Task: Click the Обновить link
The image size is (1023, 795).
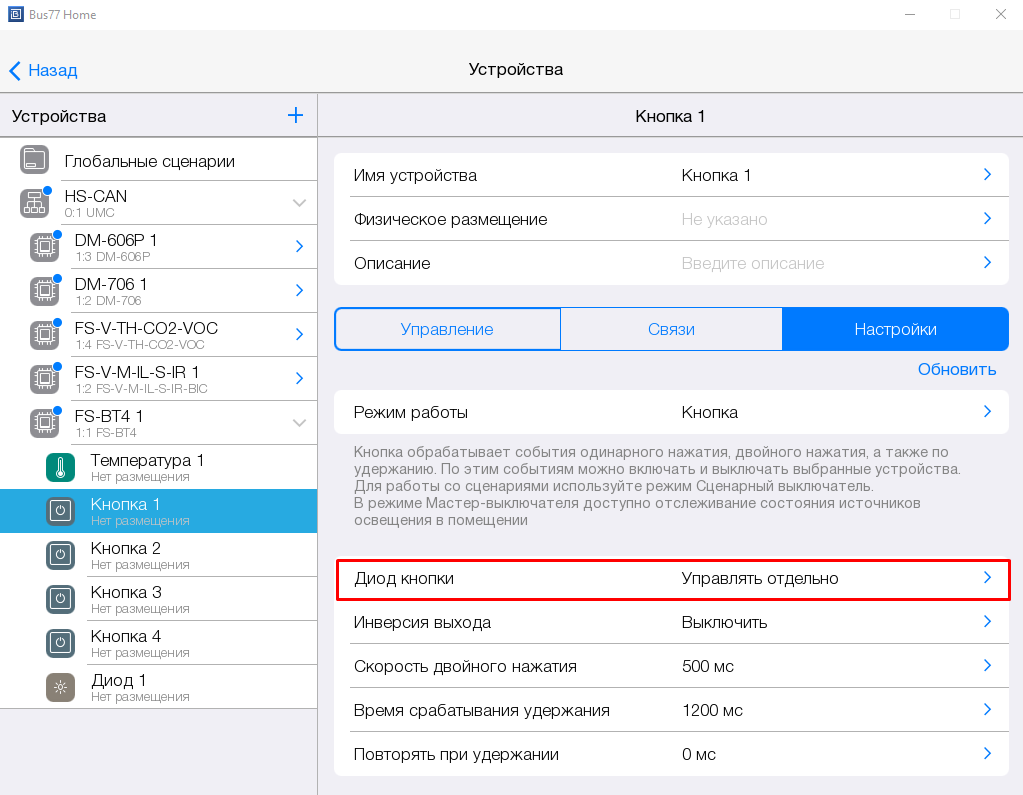Action: tap(957, 369)
